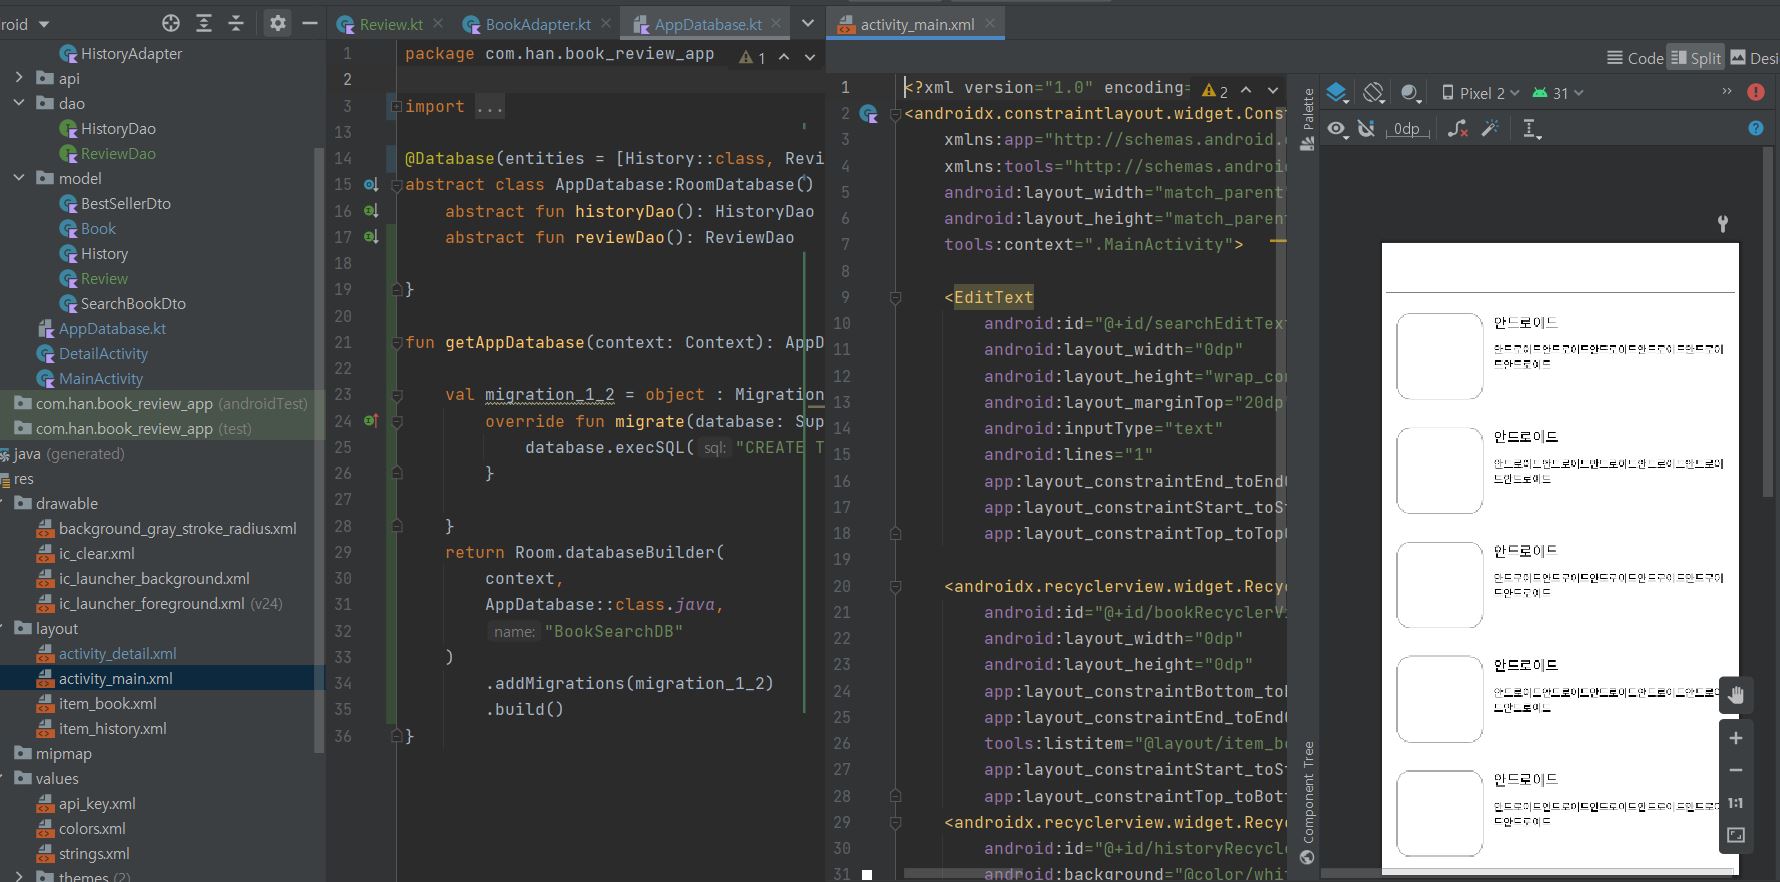Collapse the model package folder

[19, 178]
